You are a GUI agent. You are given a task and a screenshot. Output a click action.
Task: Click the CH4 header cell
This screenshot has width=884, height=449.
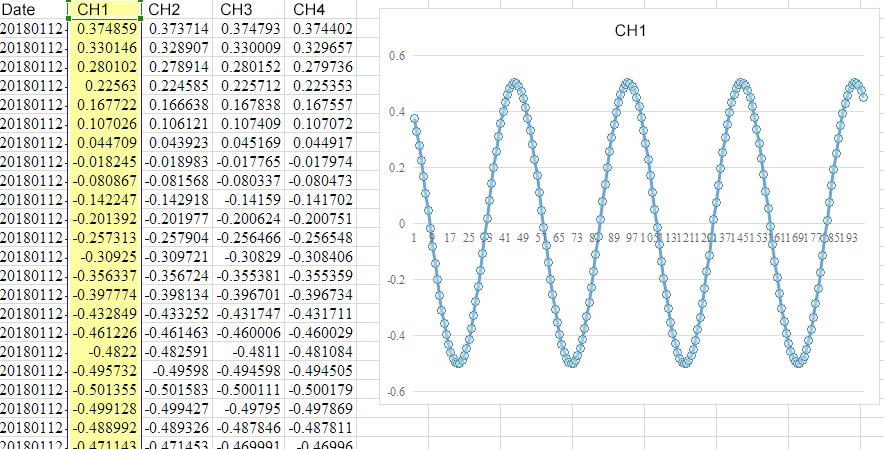(x=322, y=9)
